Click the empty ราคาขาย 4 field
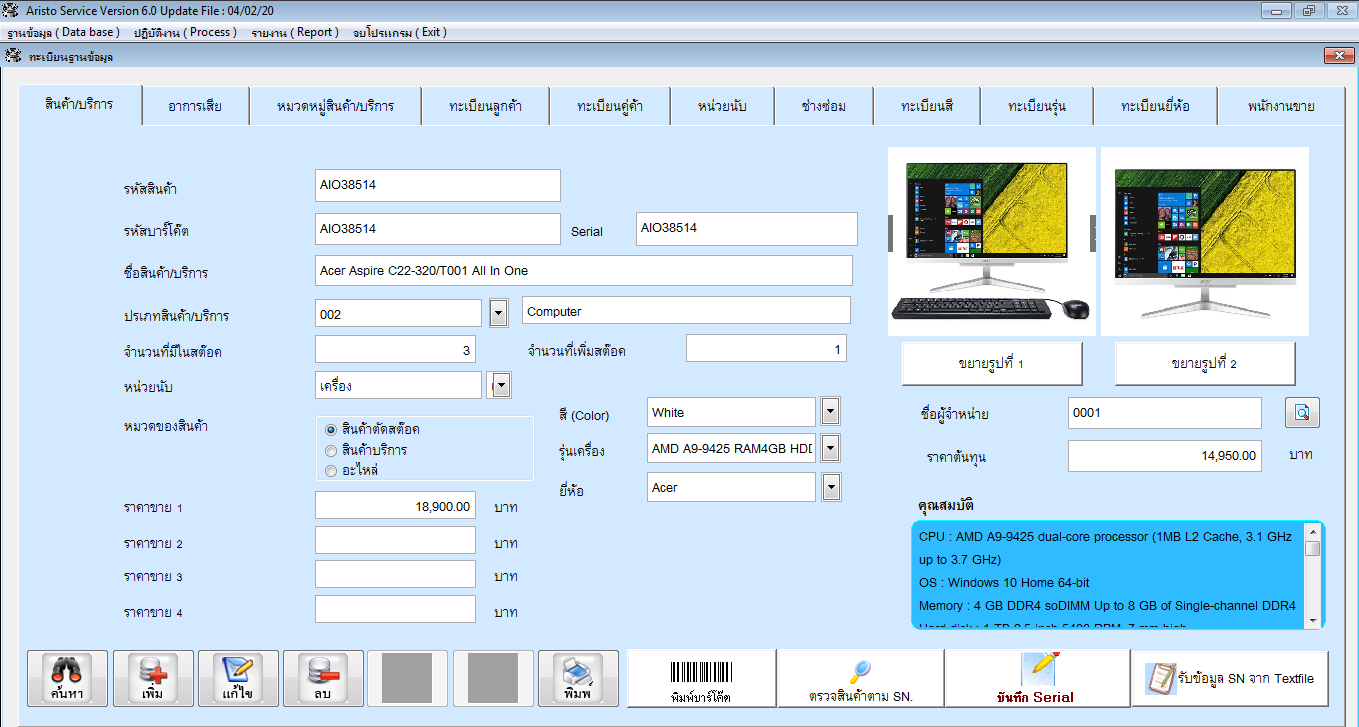 (x=395, y=609)
